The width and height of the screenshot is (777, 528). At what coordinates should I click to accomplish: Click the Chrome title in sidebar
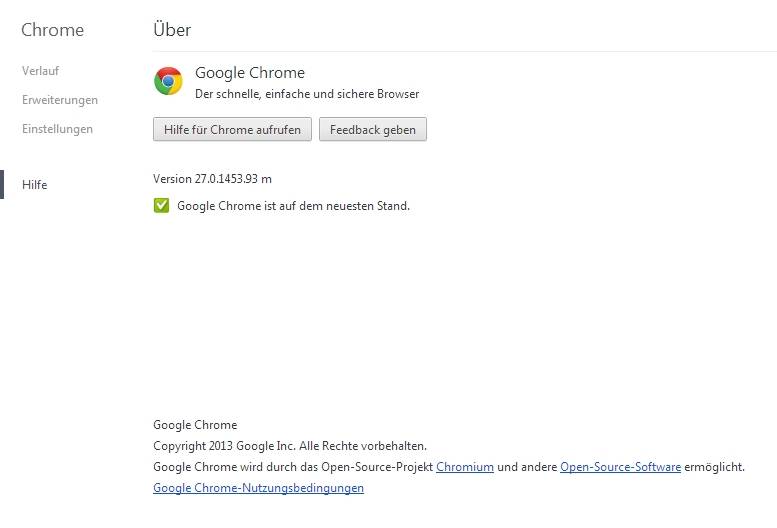tap(53, 30)
